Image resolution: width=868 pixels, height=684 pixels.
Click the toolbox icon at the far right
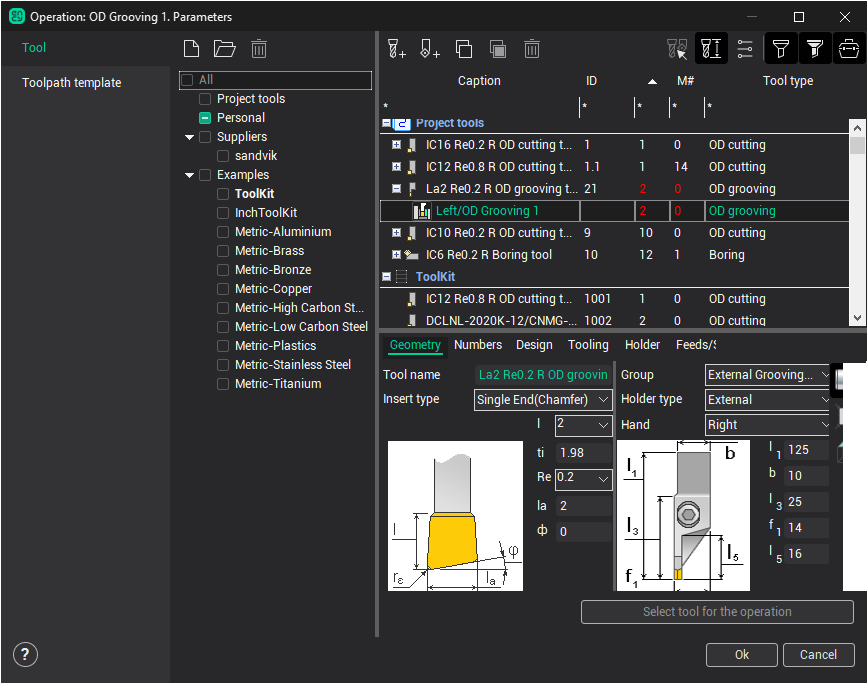pos(849,48)
